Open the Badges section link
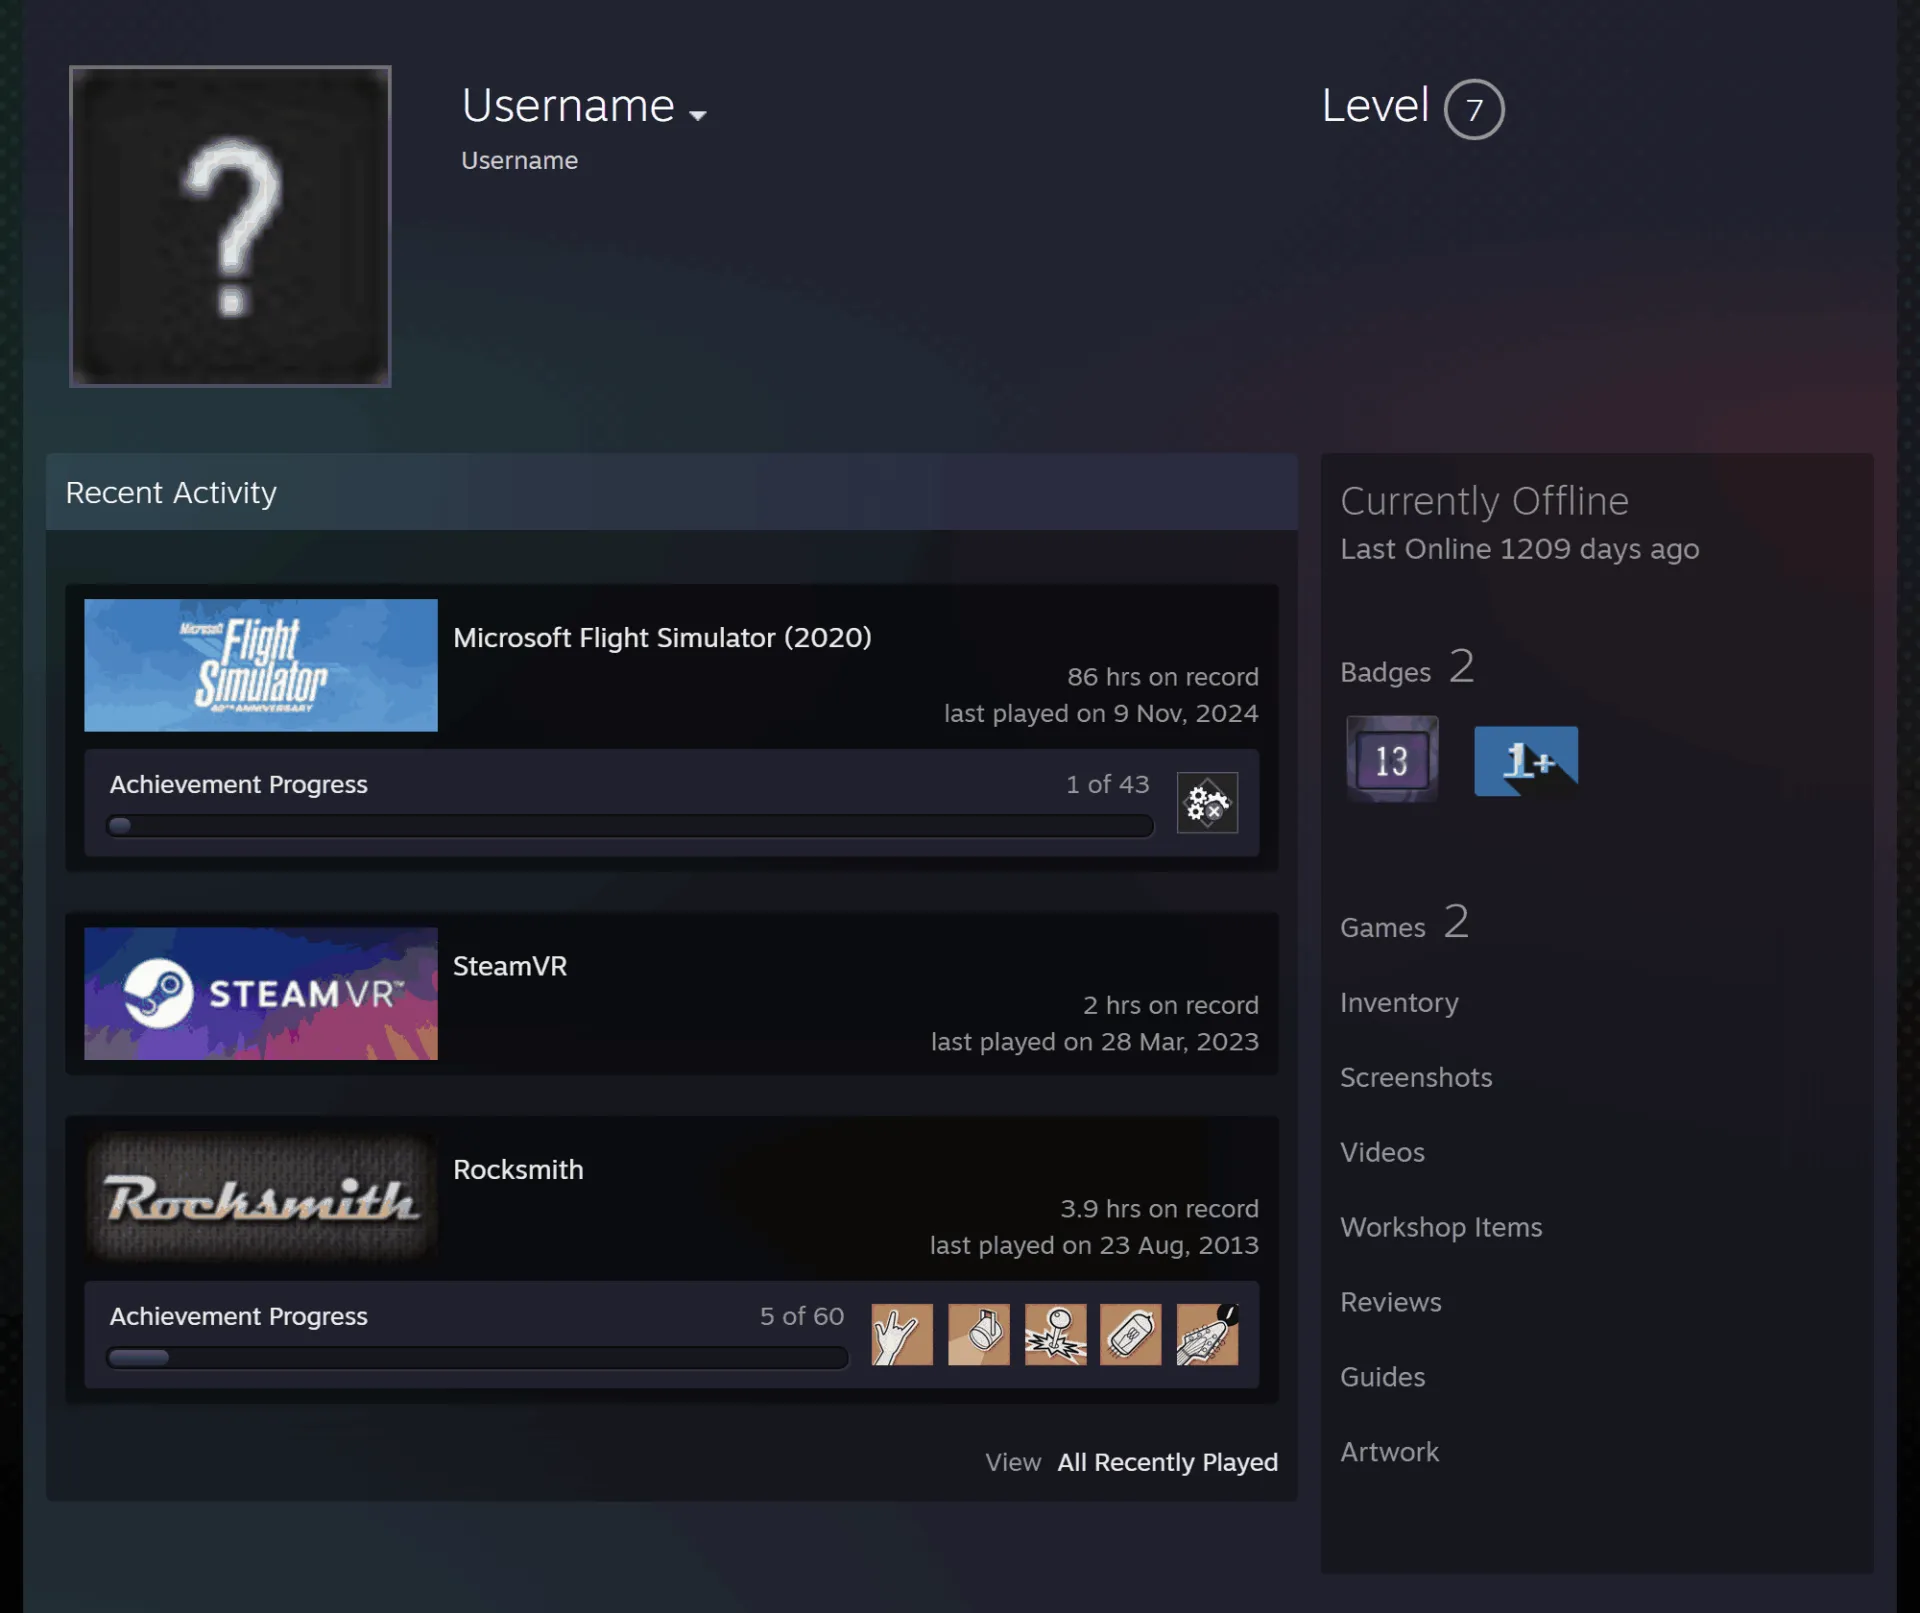Image resolution: width=1920 pixels, height=1613 pixels. (1407, 667)
